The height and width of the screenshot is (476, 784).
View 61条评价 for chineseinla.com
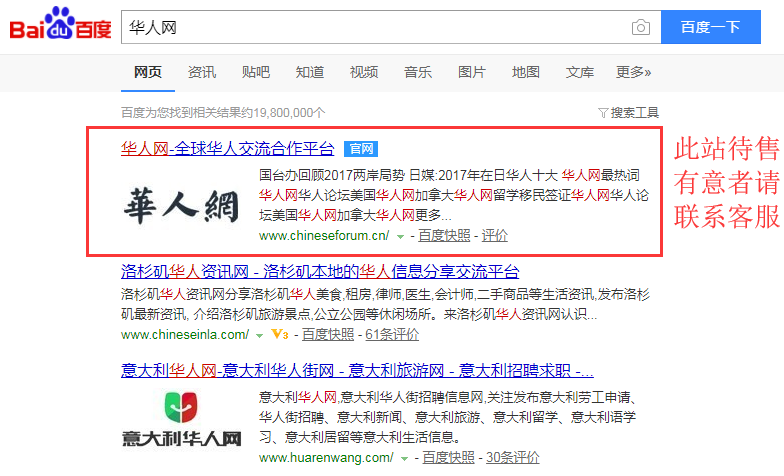click(x=392, y=334)
